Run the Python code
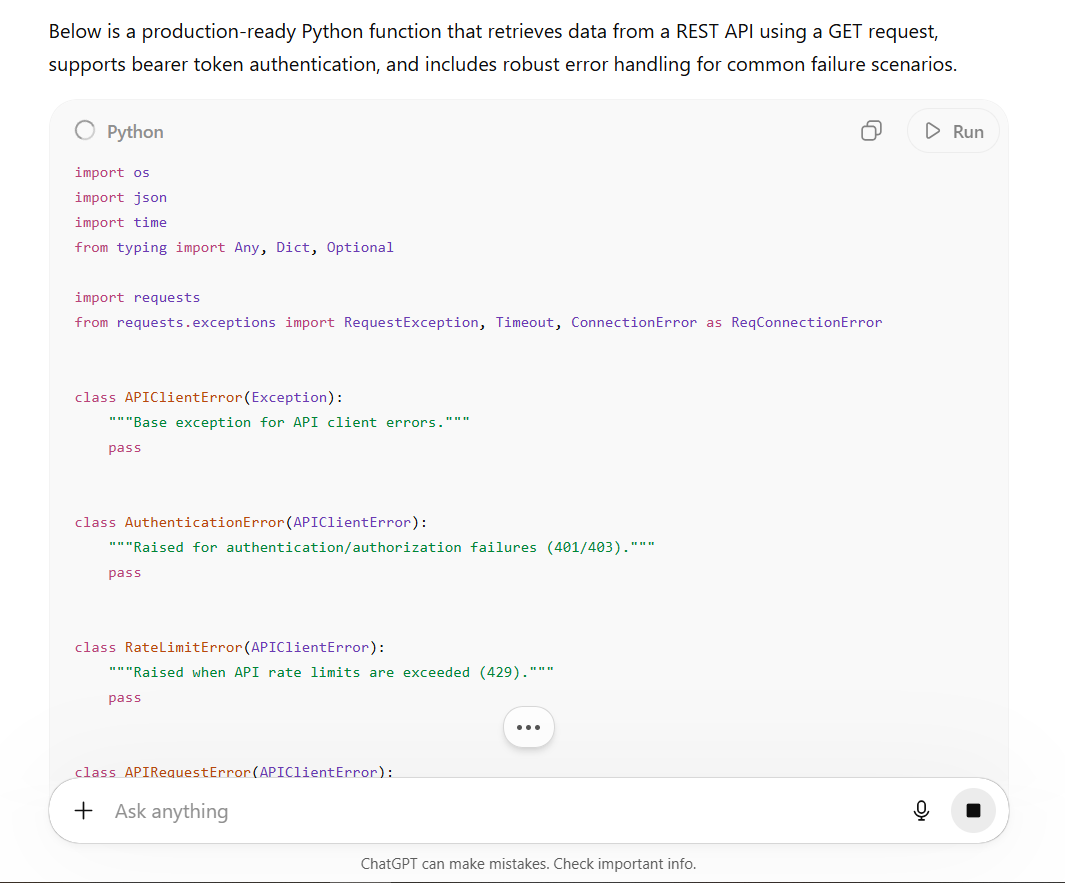 (x=954, y=131)
